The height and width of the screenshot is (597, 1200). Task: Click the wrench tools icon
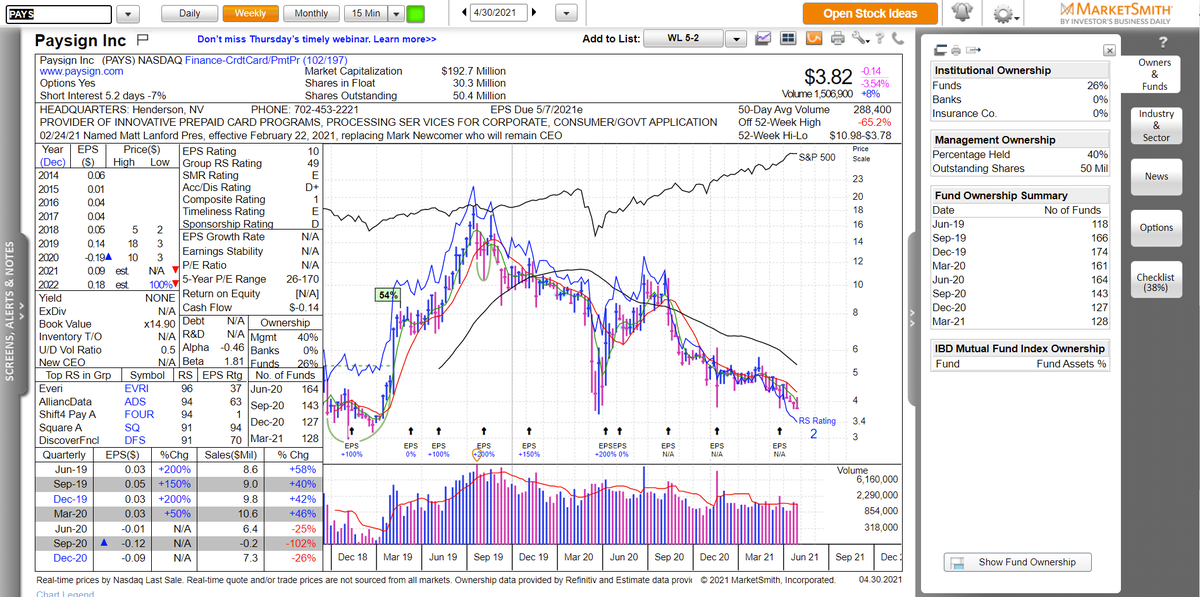pyautogui.click(x=858, y=37)
